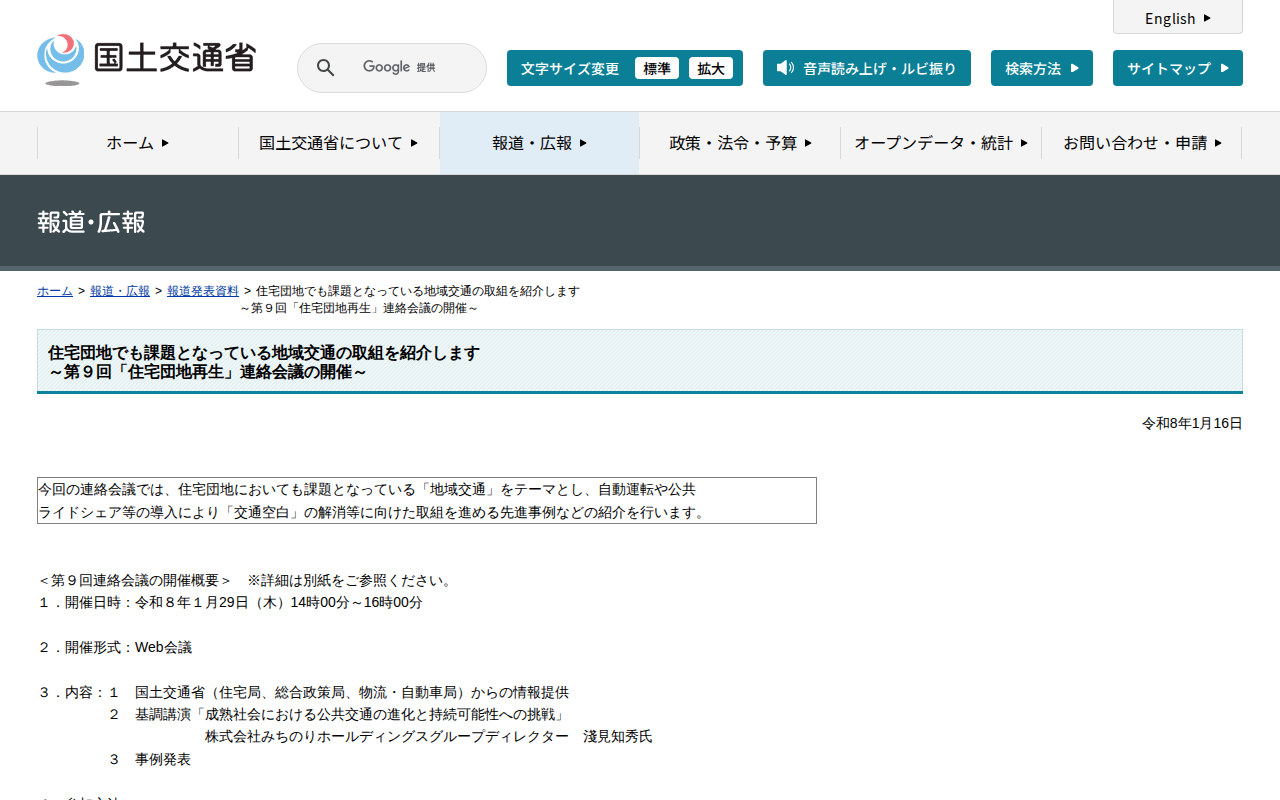Click the line ２．開催形式：Web会議

[115, 648]
